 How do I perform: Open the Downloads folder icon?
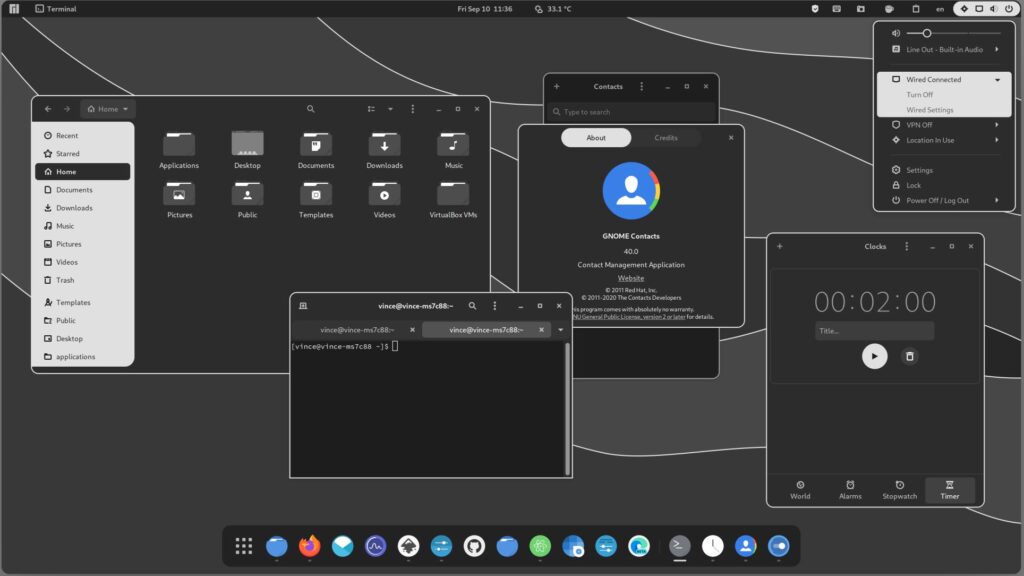point(384,145)
